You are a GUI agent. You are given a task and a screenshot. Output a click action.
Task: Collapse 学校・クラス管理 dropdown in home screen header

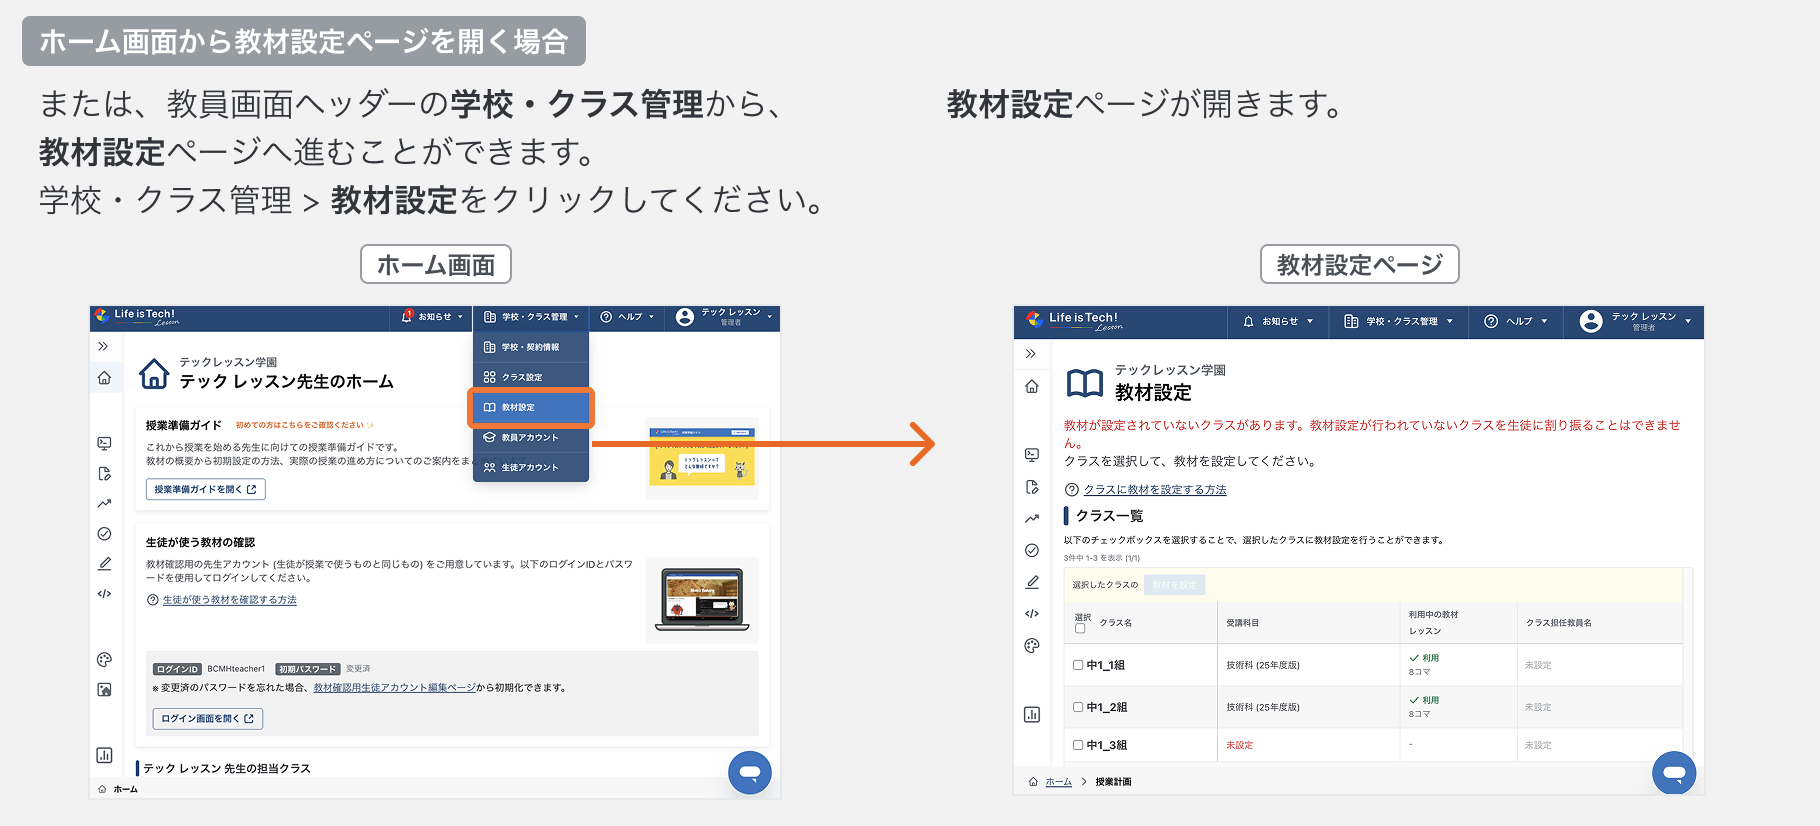[531, 317]
